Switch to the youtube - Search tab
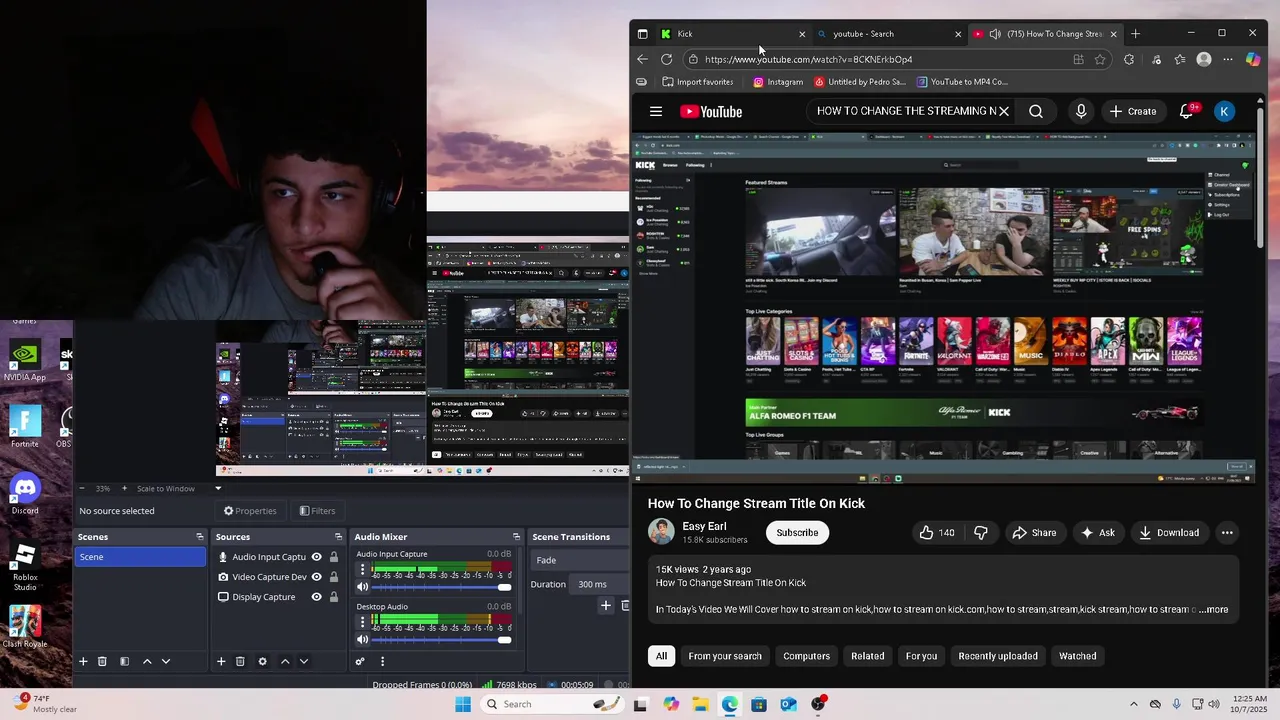1280x720 pixels. click(x=887, y=34)
